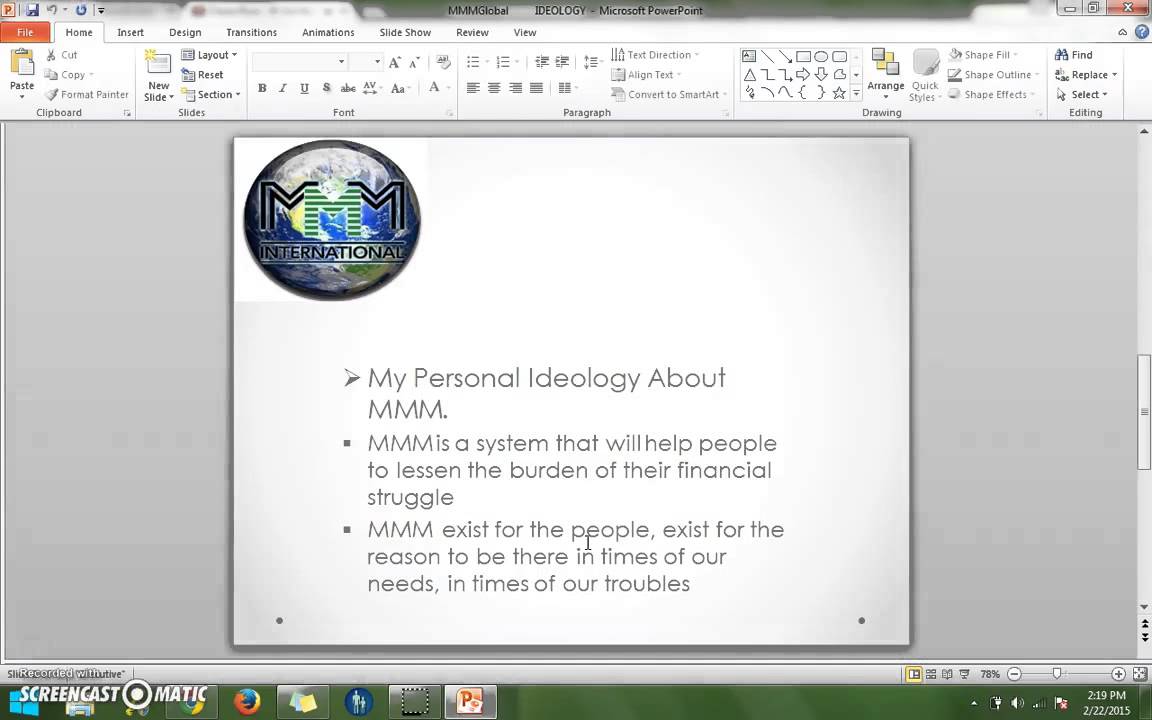Select the Text Box shape

click(x=749, y=57)
